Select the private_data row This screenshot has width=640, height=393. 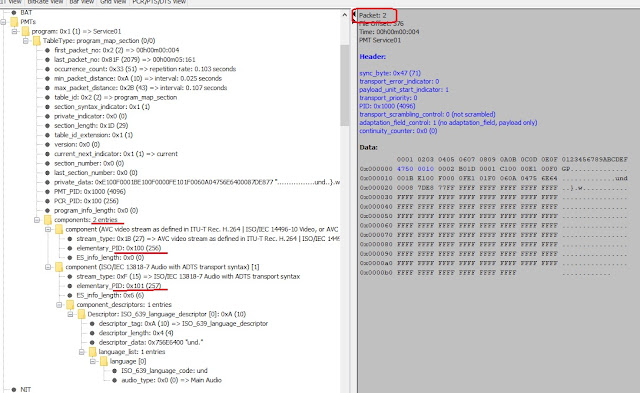[197, 182]
